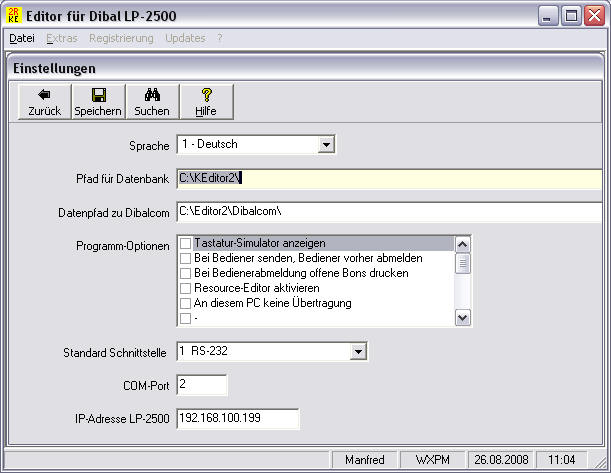Image resolution: width=611 pixels, height=473 pixels.
Task: Enable Tastatur-Simulator anzeigen checkbox
Action: pyautogui.click(x=186, y=243)
